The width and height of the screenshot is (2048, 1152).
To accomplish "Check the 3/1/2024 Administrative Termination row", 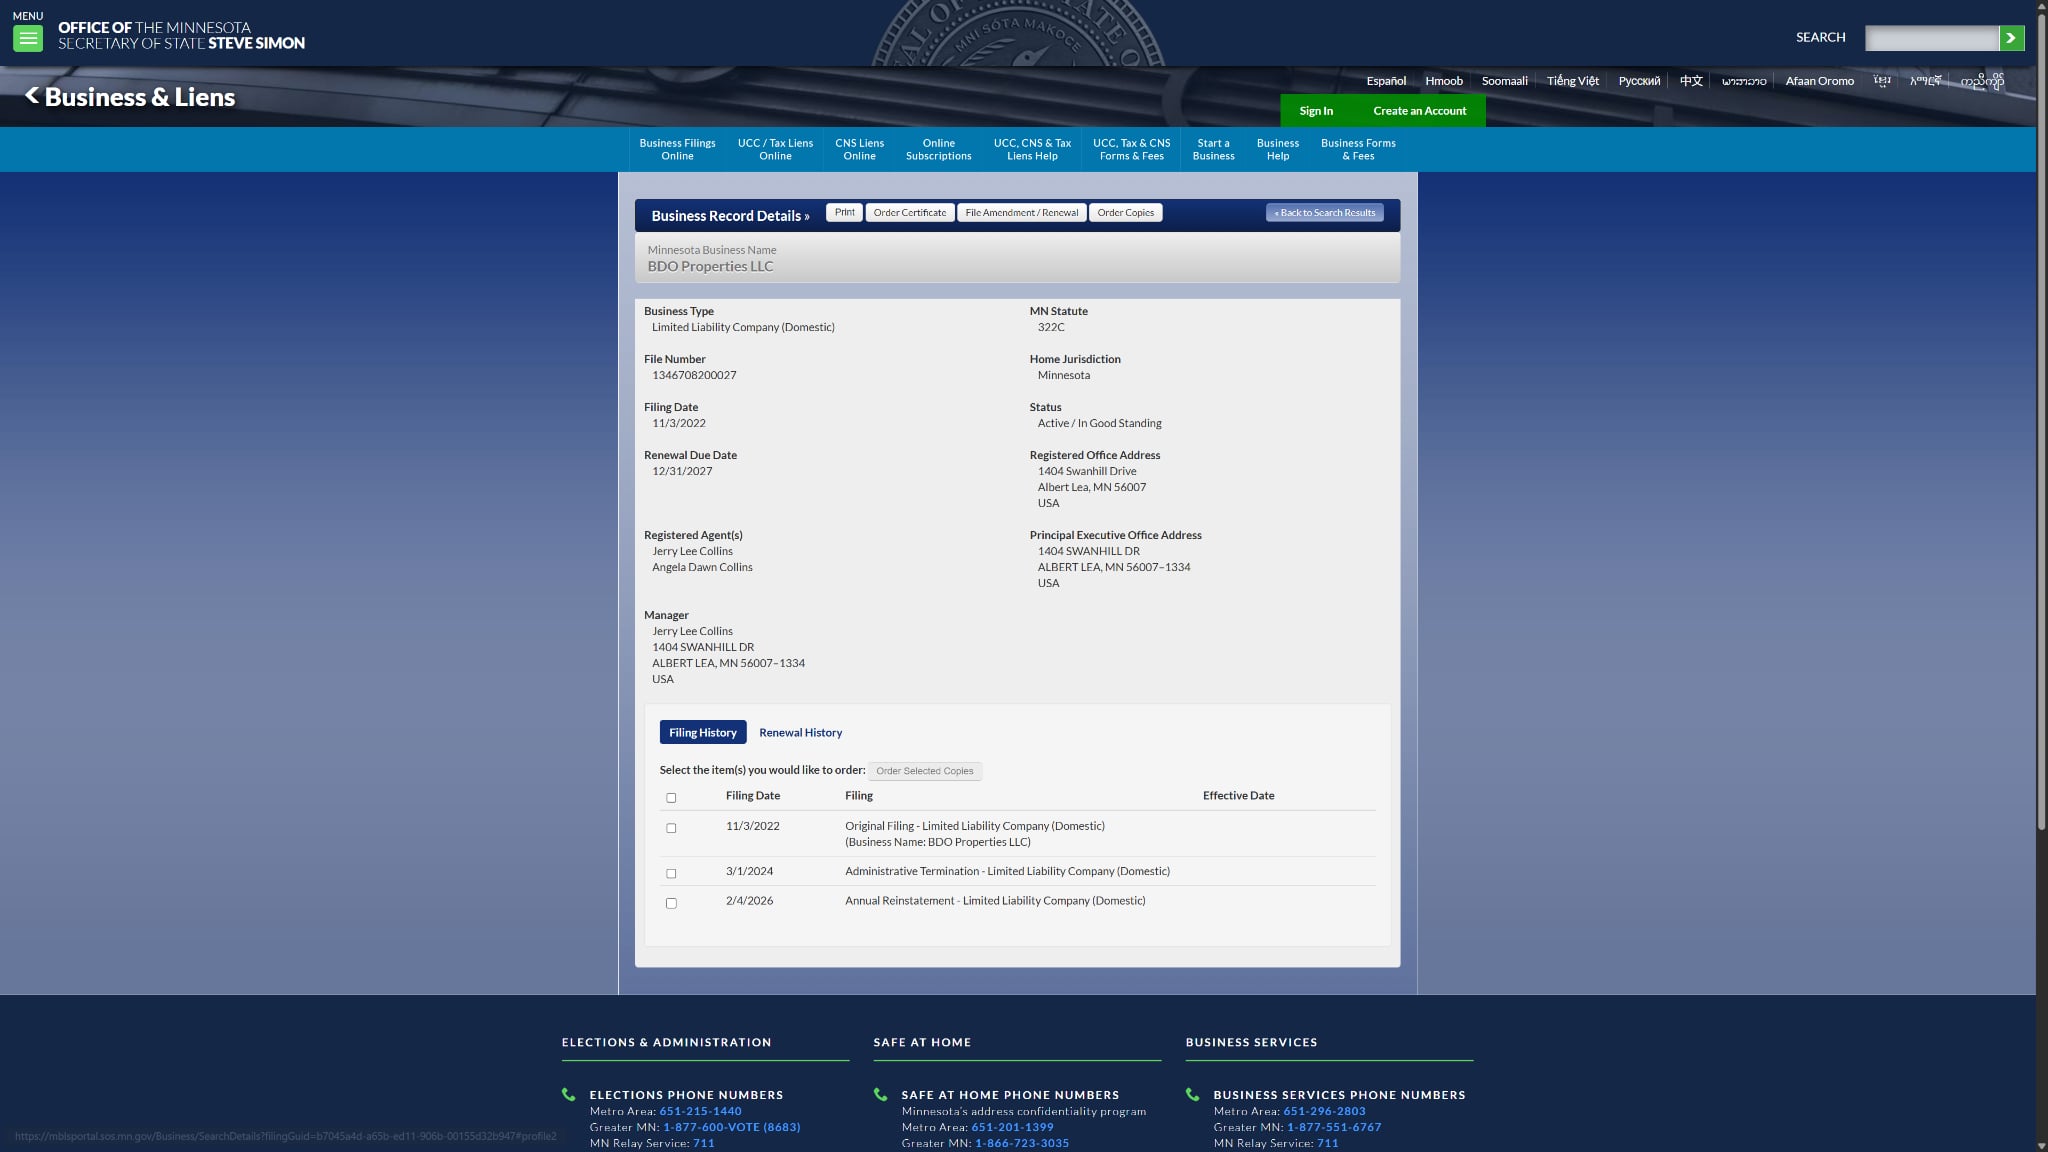I will click(671, 873).
